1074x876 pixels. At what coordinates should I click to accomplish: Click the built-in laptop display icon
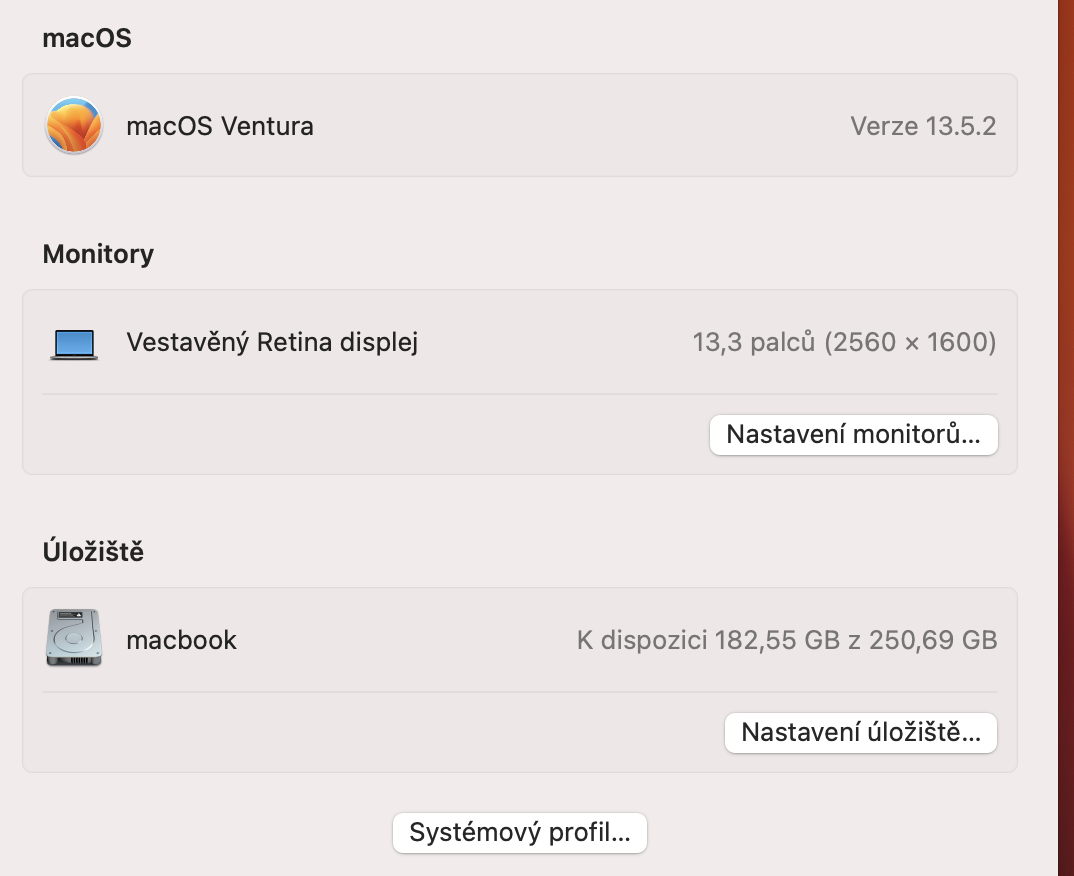point(74,344)
